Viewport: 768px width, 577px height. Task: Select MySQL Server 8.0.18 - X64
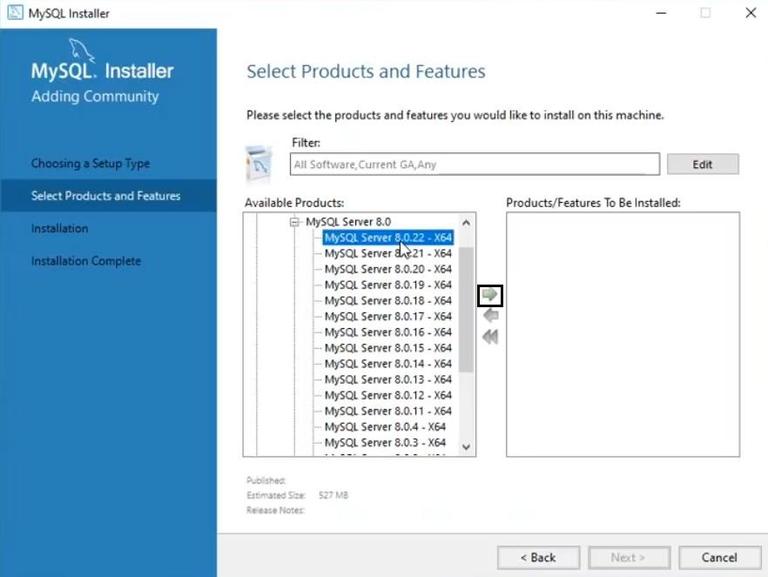point(388,300)
